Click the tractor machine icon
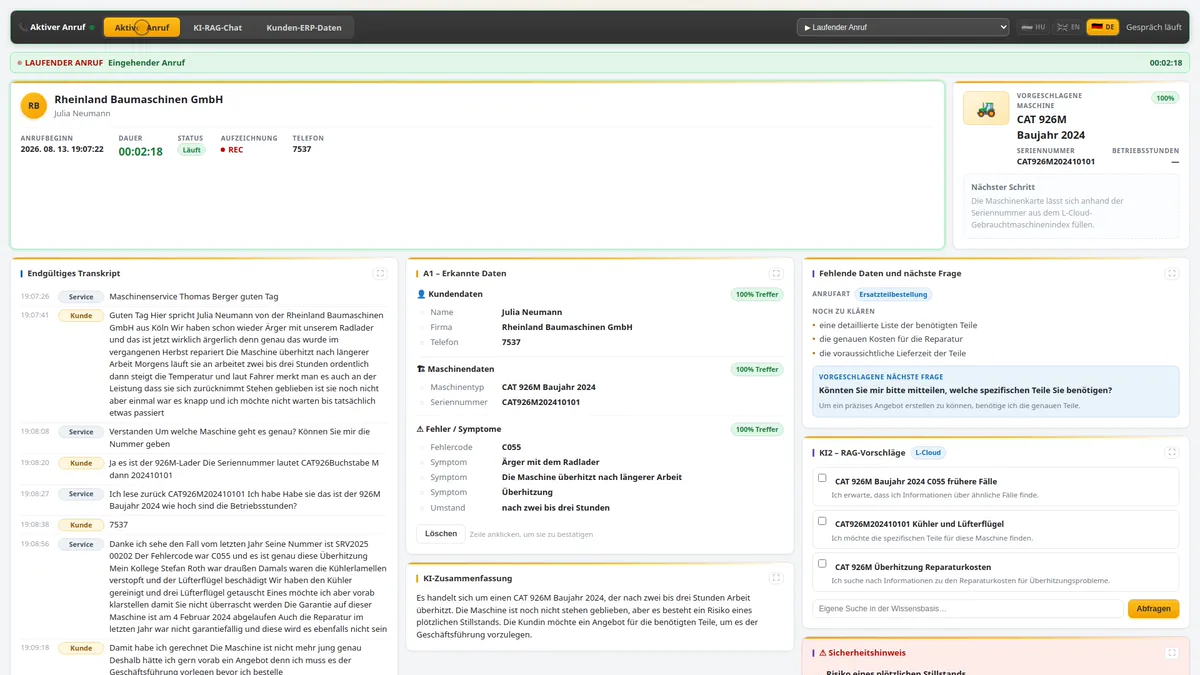Viewport: 1200px width, 675px height. point(986,109)
